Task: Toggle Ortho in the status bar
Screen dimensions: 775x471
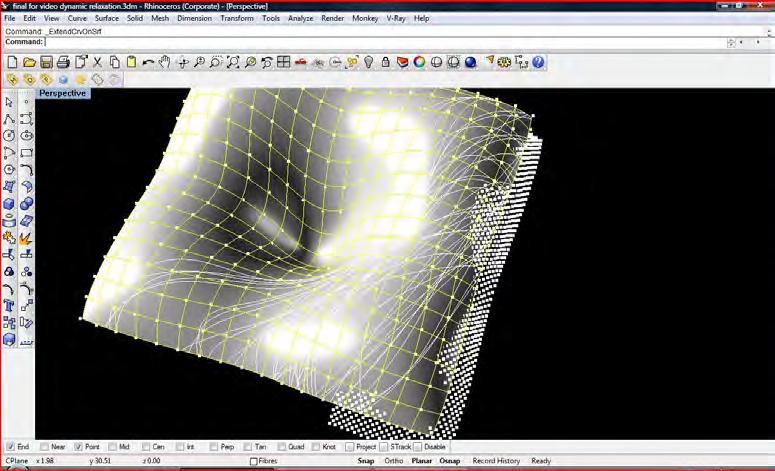Action: click(x=394, y=461)
